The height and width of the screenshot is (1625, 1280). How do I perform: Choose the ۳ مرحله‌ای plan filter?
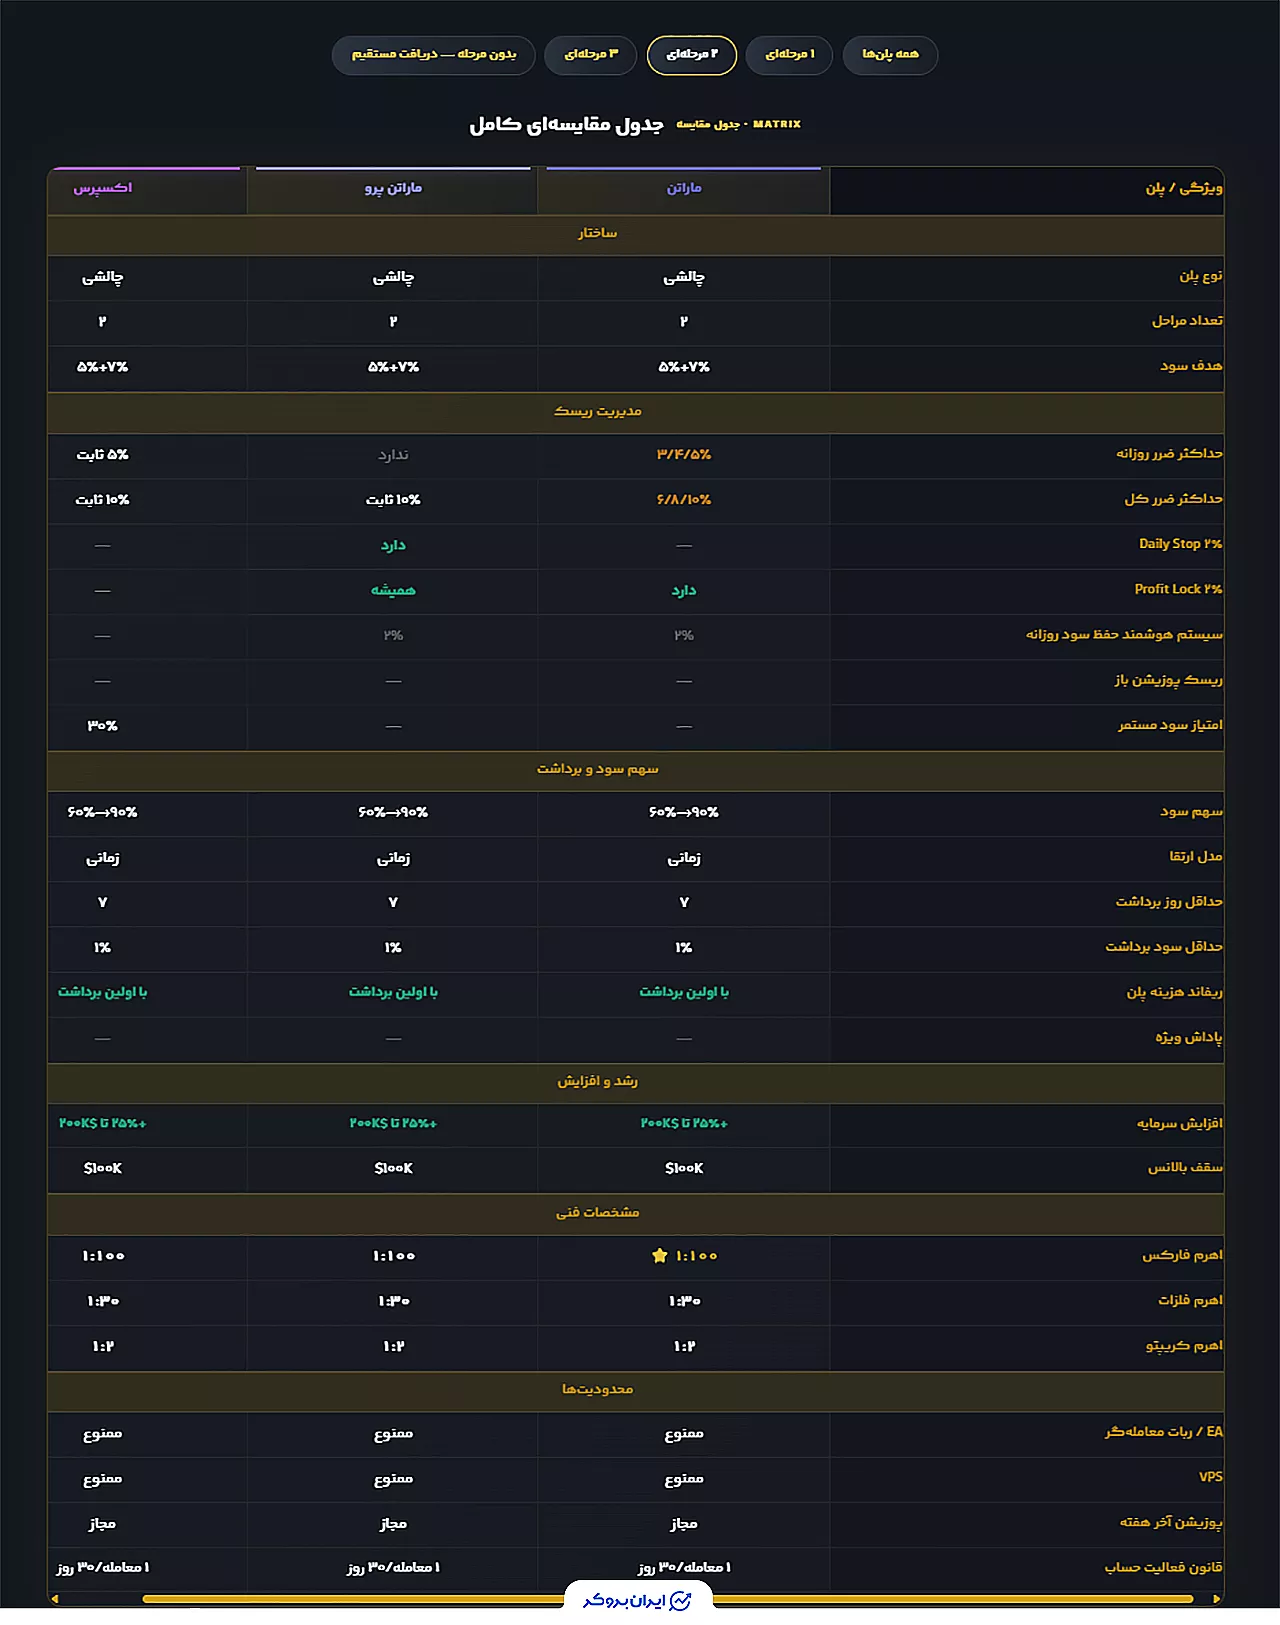coord(591,54)
